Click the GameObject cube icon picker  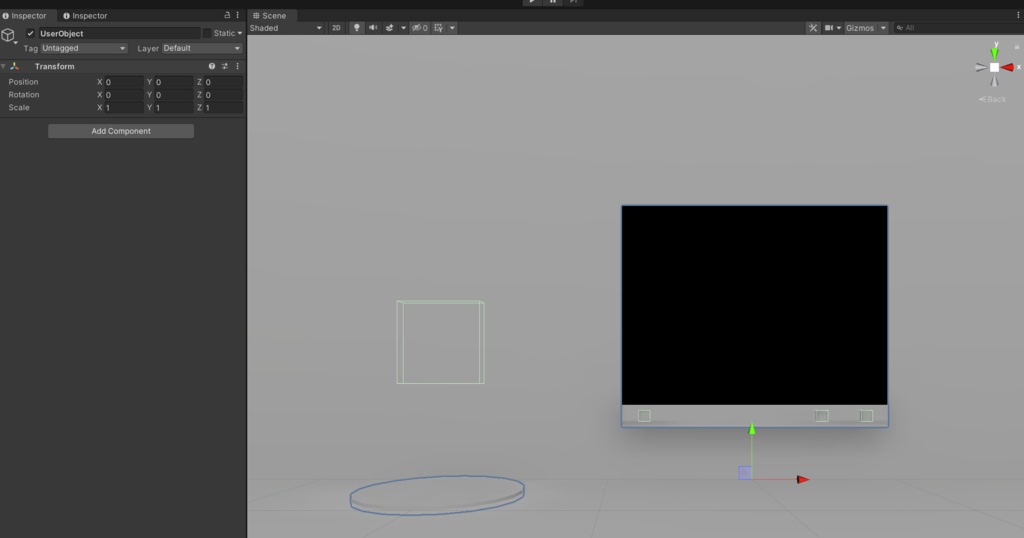(8, 35)
